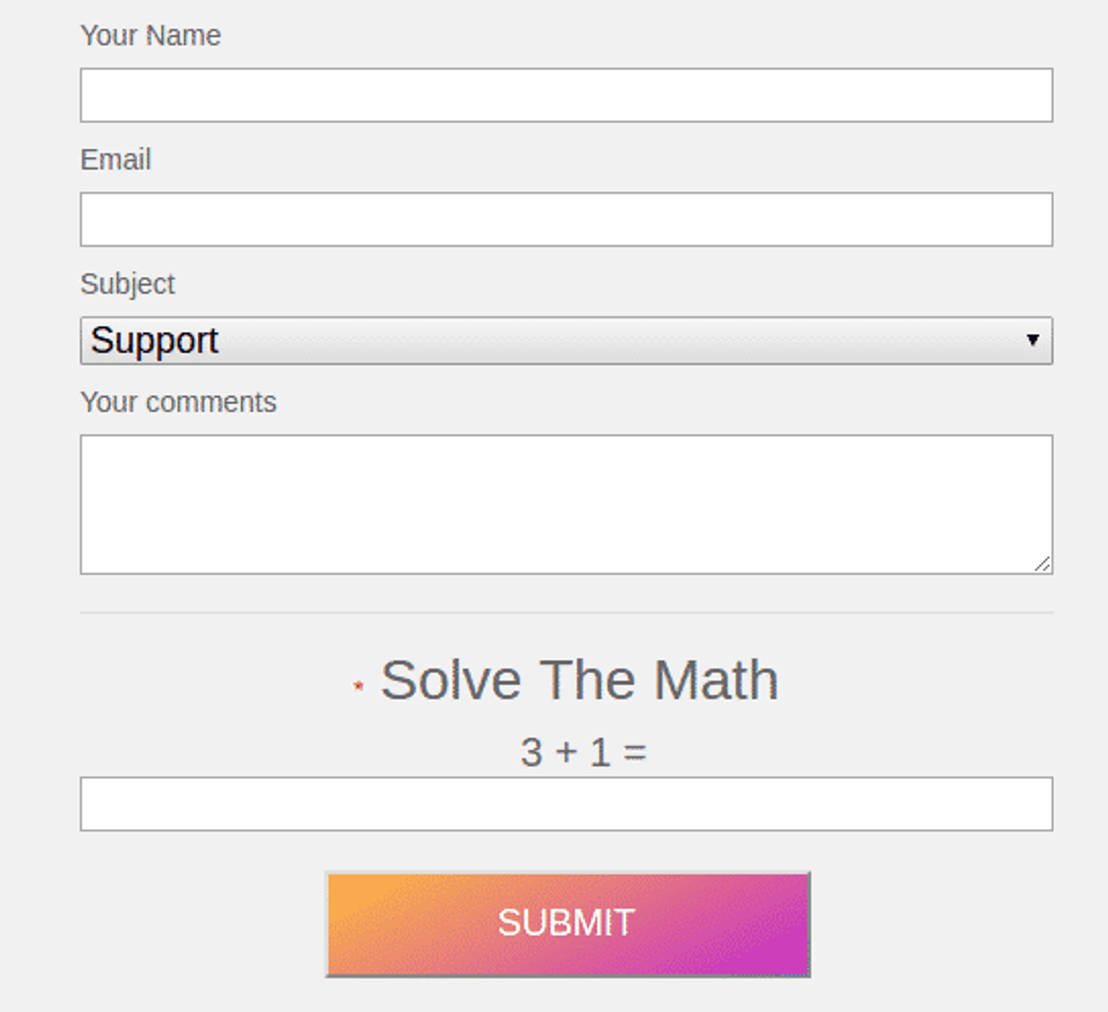Click the Email field label
Screen dimensions: 1108x1012
tap(115, 160)
